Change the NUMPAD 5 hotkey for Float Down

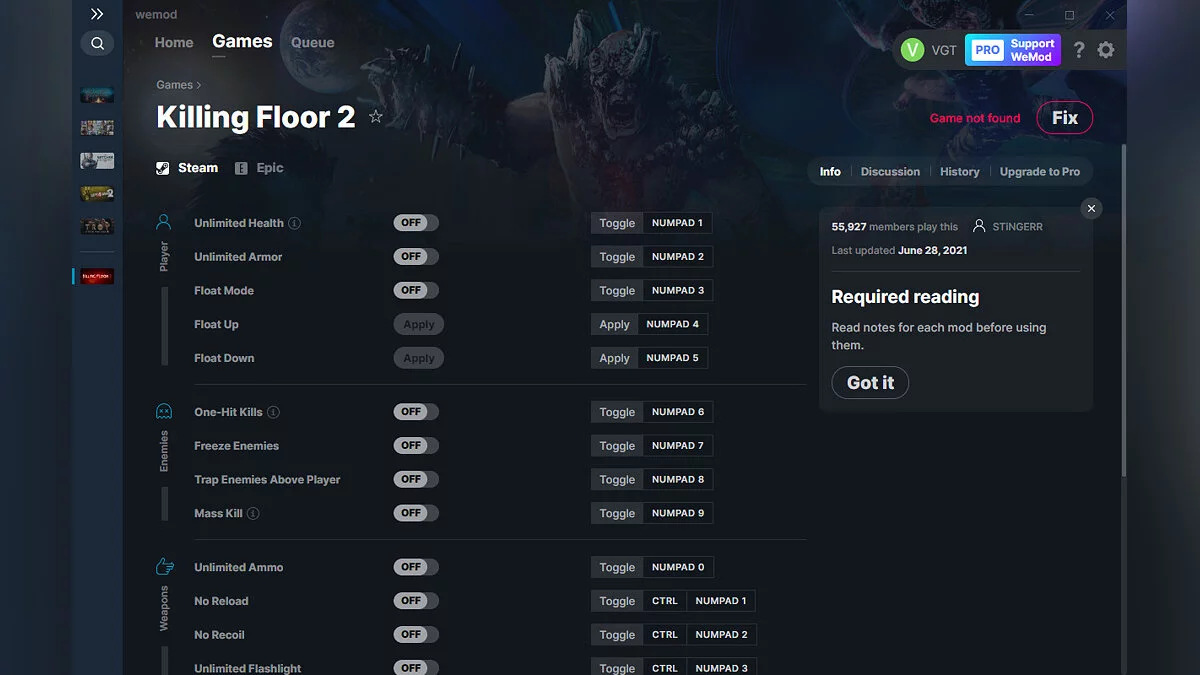coord(672,358)
